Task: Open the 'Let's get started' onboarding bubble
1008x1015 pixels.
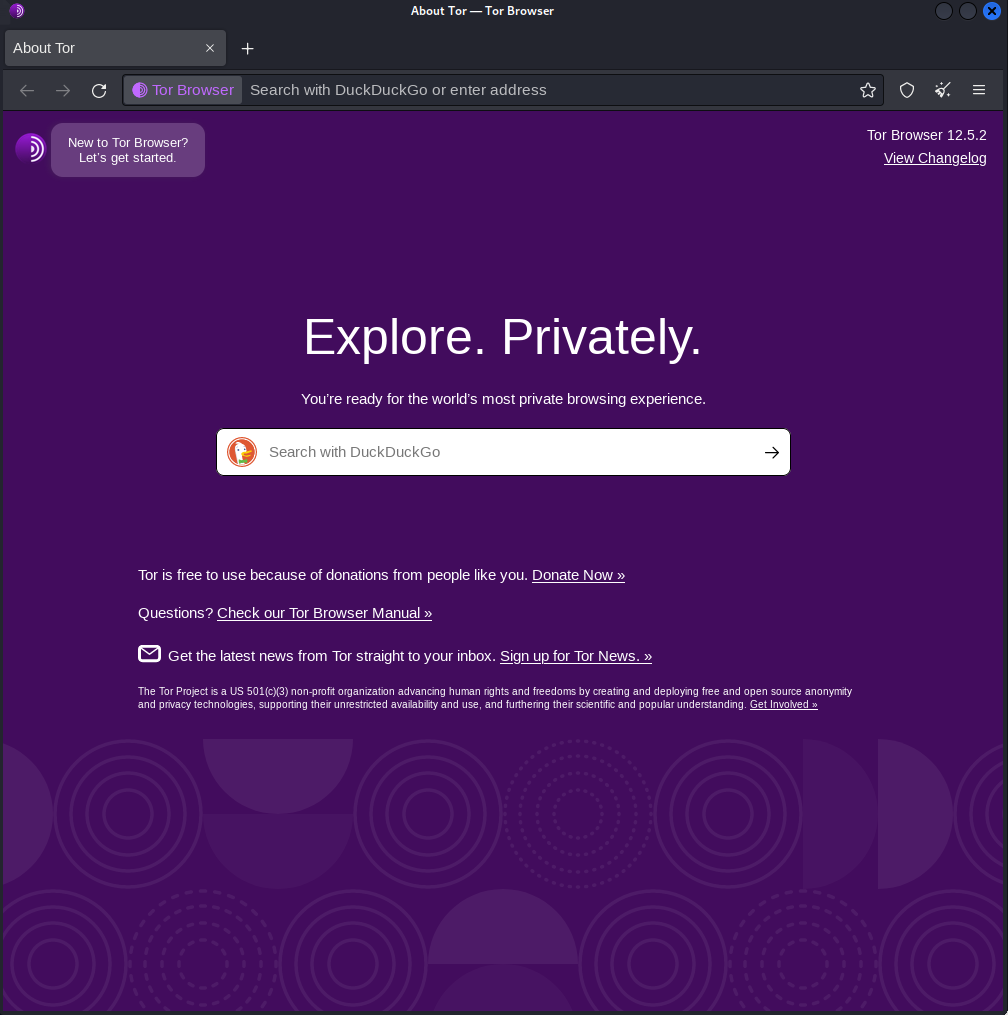Action: [128, 150]
